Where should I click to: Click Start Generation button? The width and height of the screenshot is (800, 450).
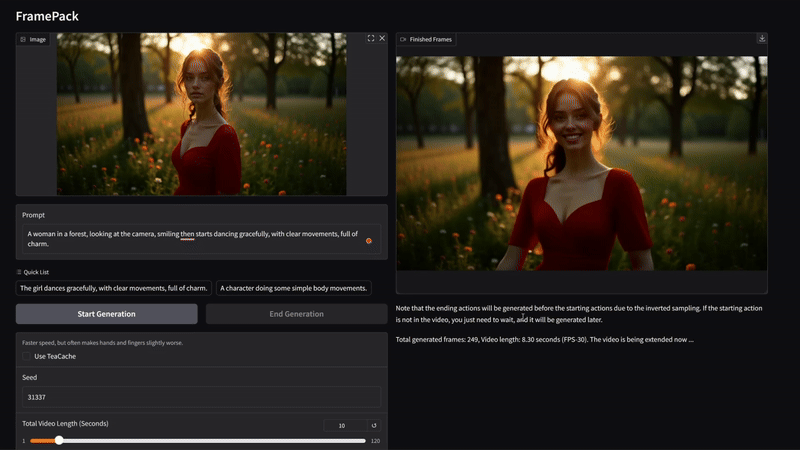(107, 314)
